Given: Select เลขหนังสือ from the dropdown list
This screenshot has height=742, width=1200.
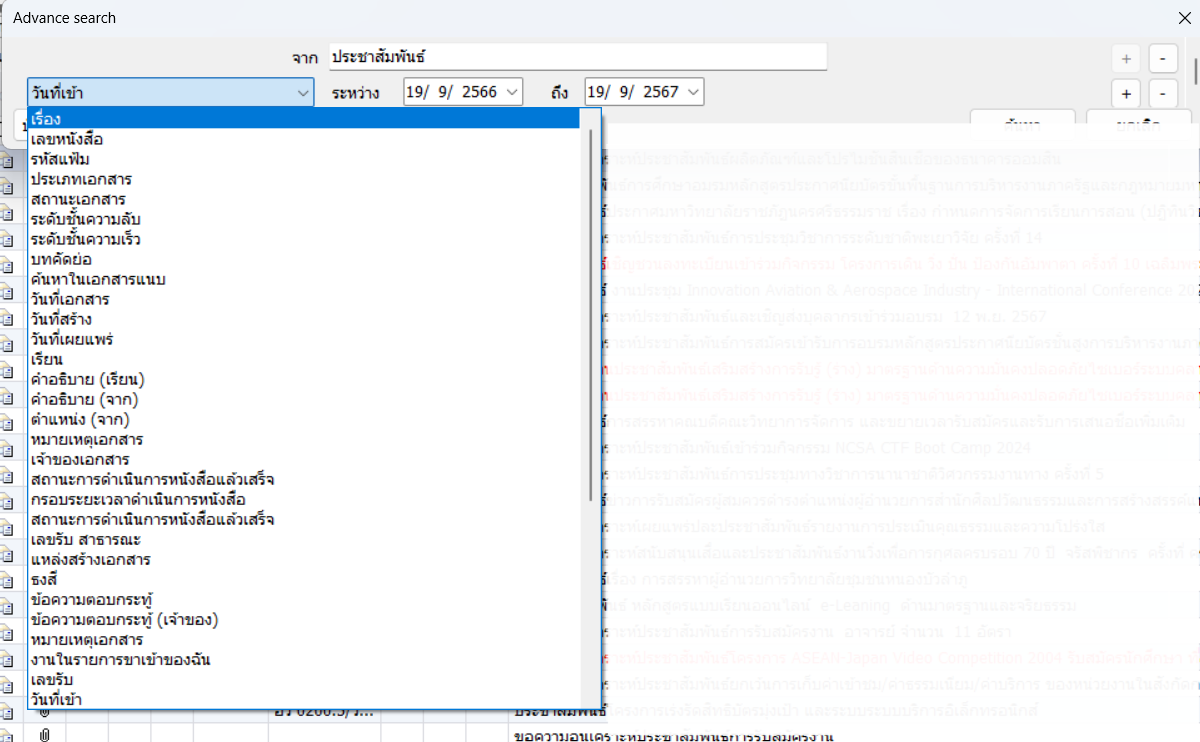Looking at the screenshot, I should [304, 139].
